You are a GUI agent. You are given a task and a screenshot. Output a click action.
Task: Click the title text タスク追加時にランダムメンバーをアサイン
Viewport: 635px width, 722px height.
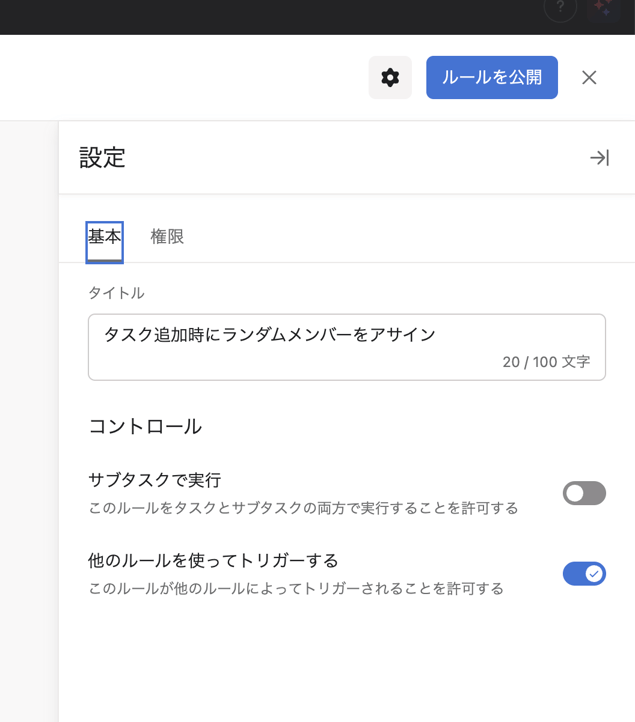click(270, 335)
